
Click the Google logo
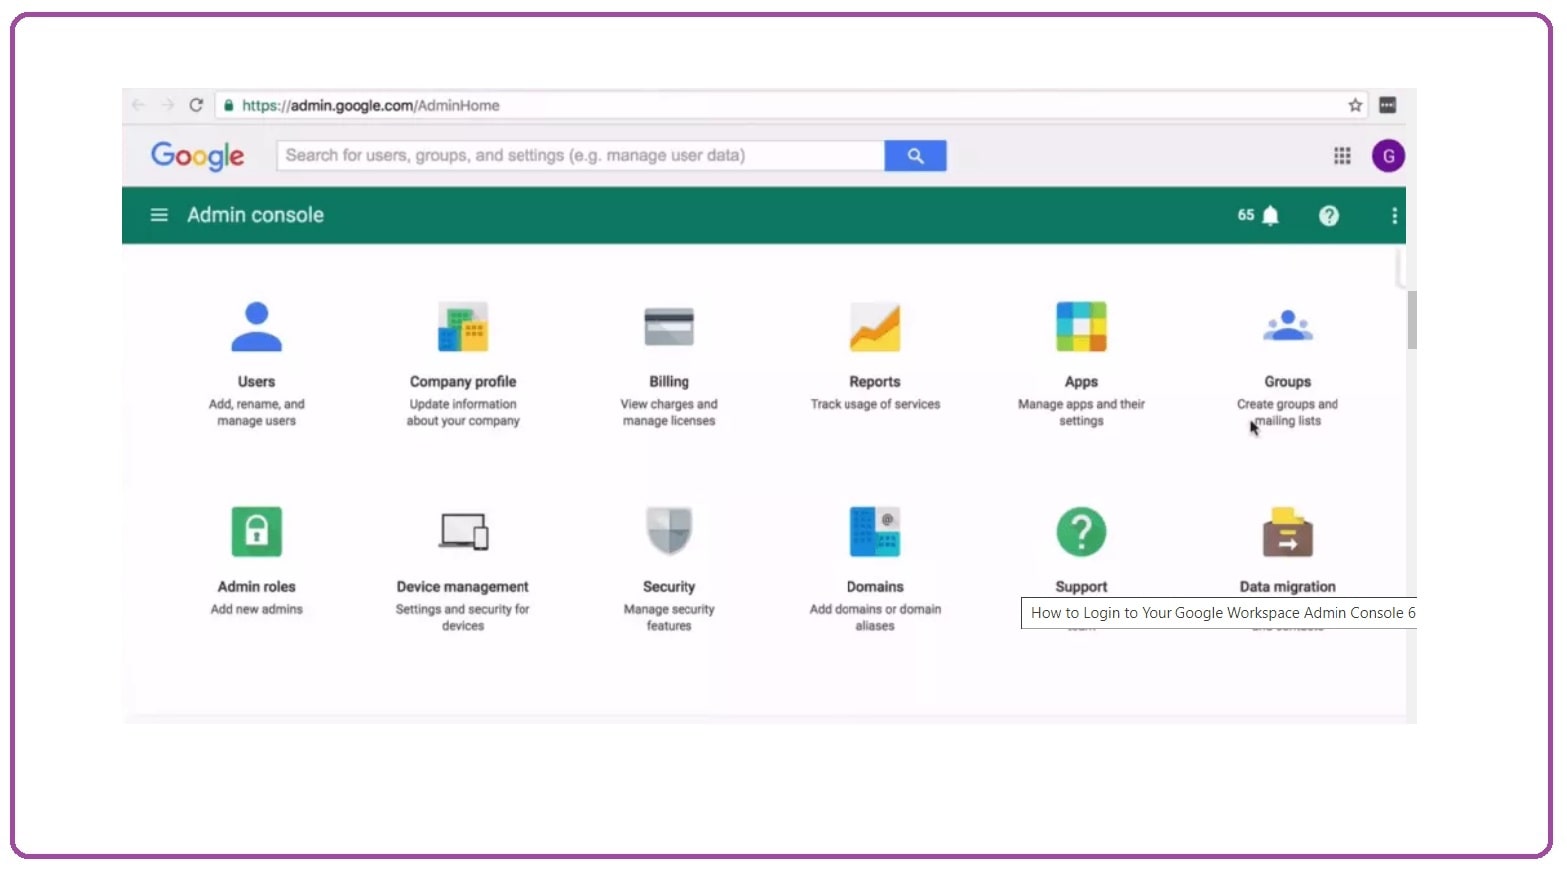197,156
